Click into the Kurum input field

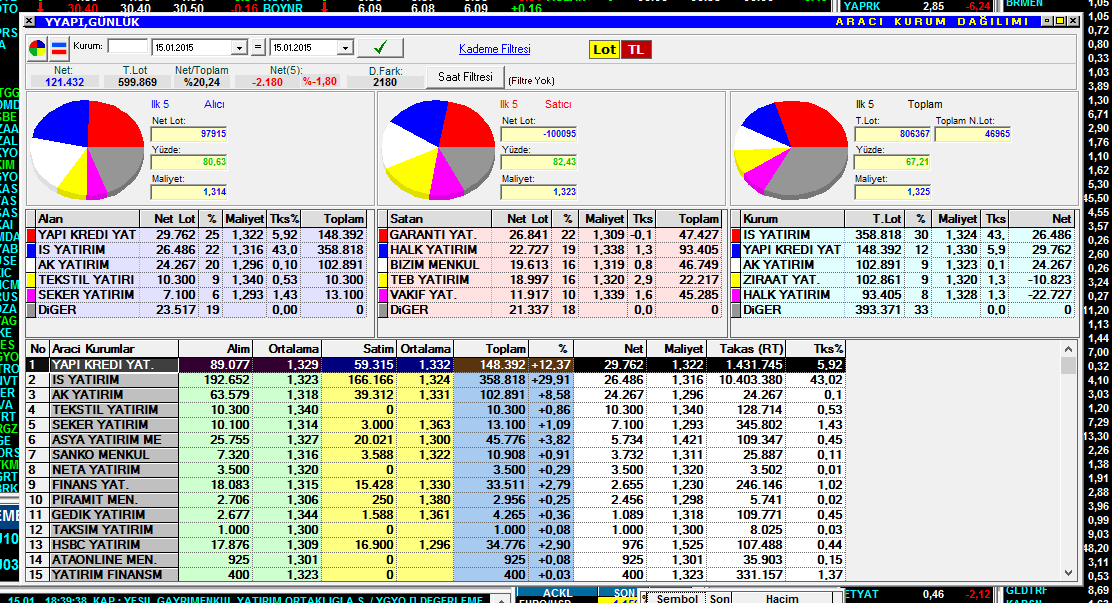(126, 47)
